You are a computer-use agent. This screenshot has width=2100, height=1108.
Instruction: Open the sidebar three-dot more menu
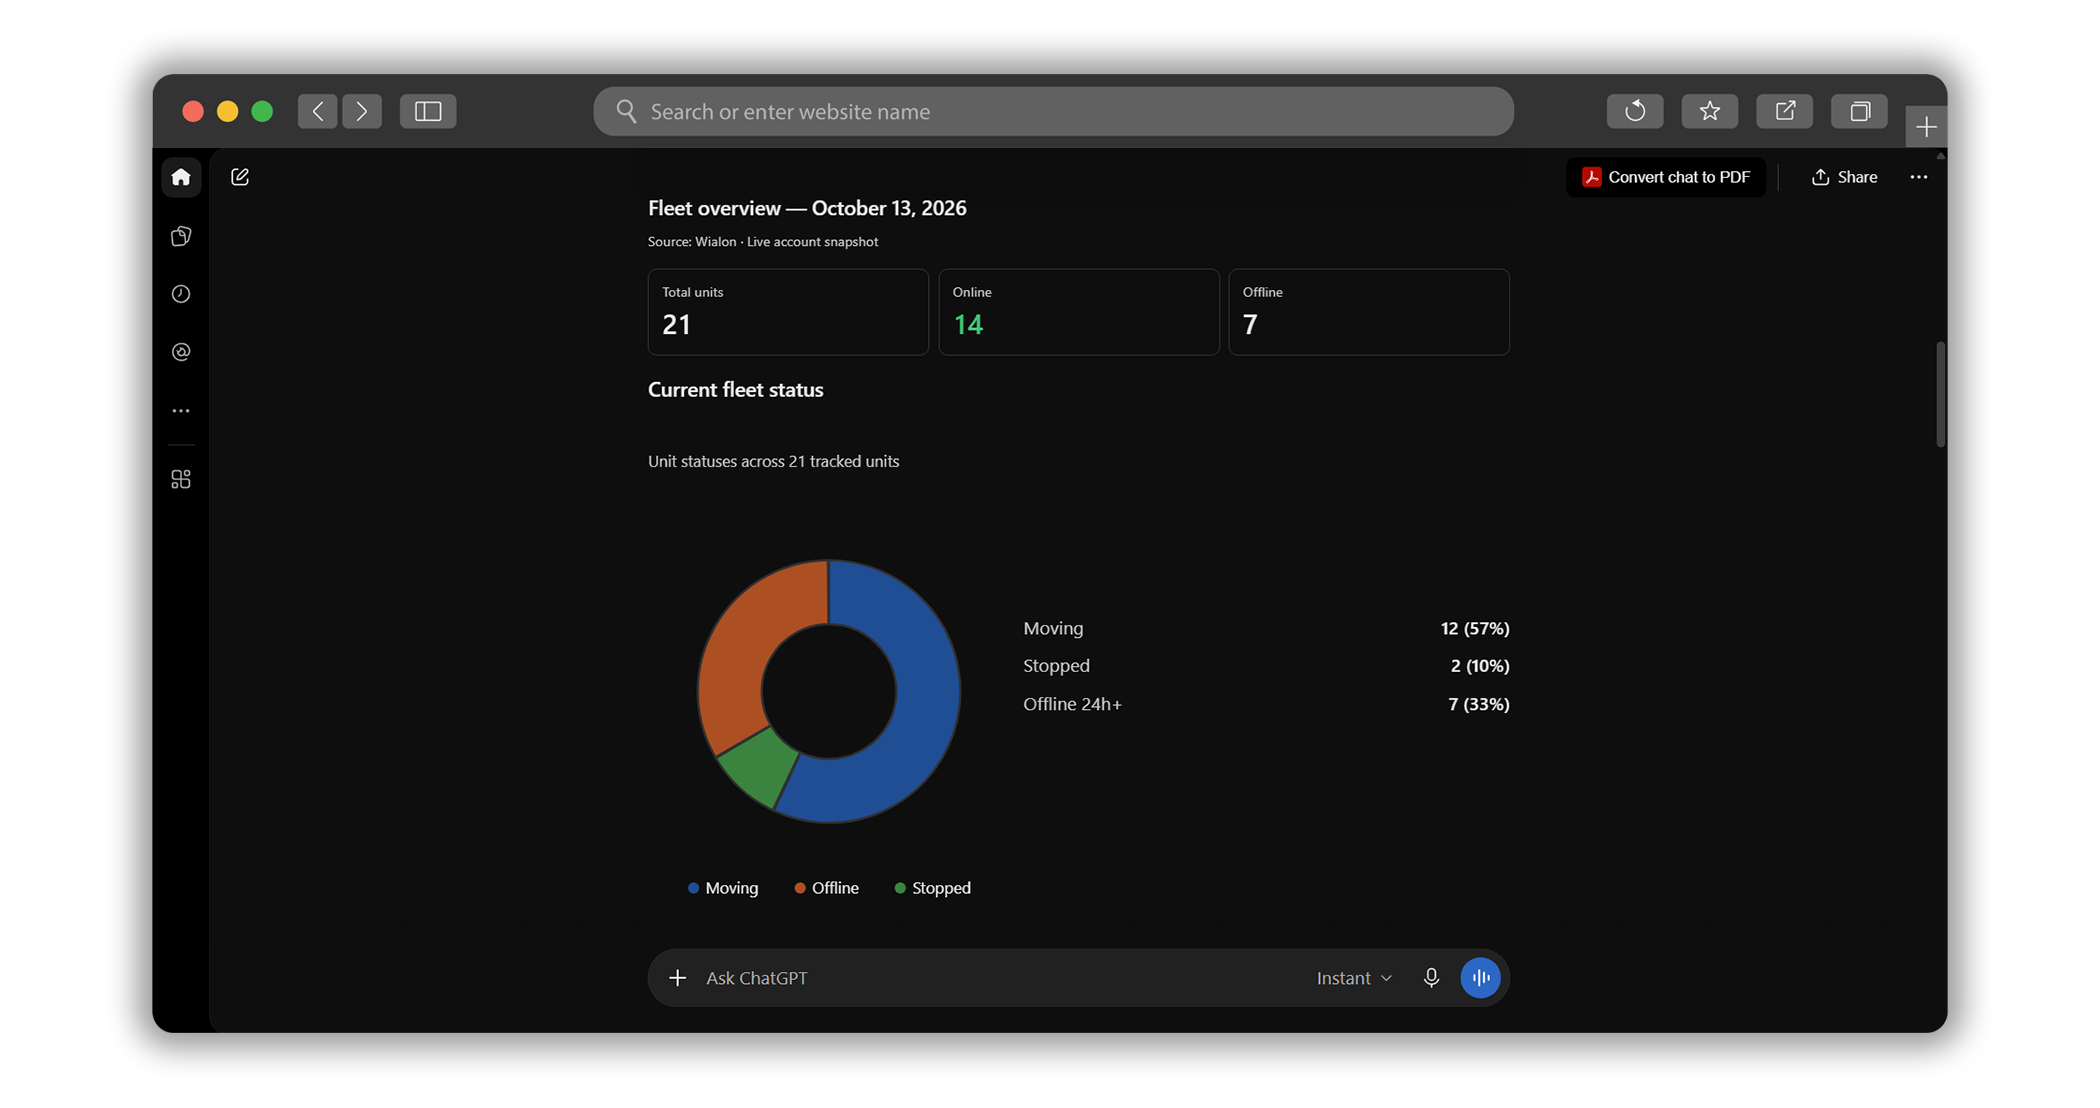click(x=181, y=411)
